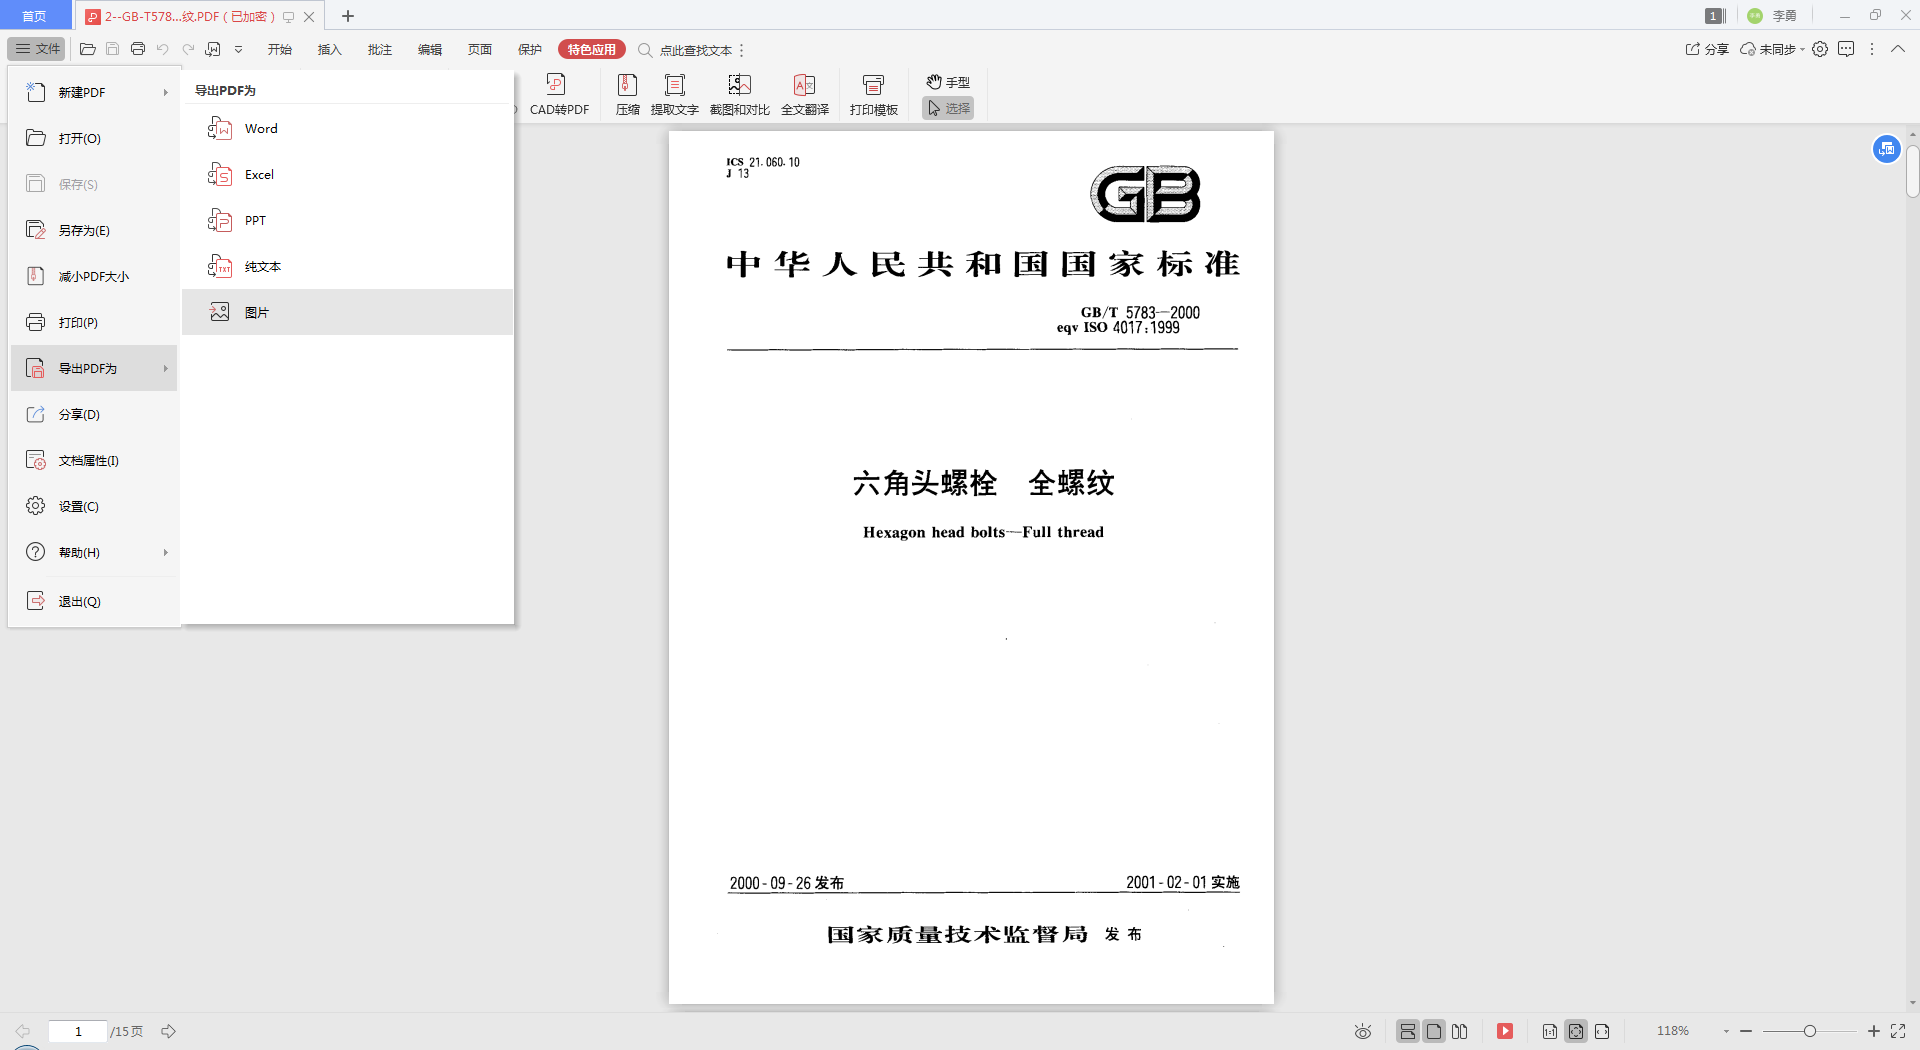Screen dimensions: 1920x1050
Task: Choose 退出(Q) to quit
Action: pyautogui.click(x=95, y=601)
